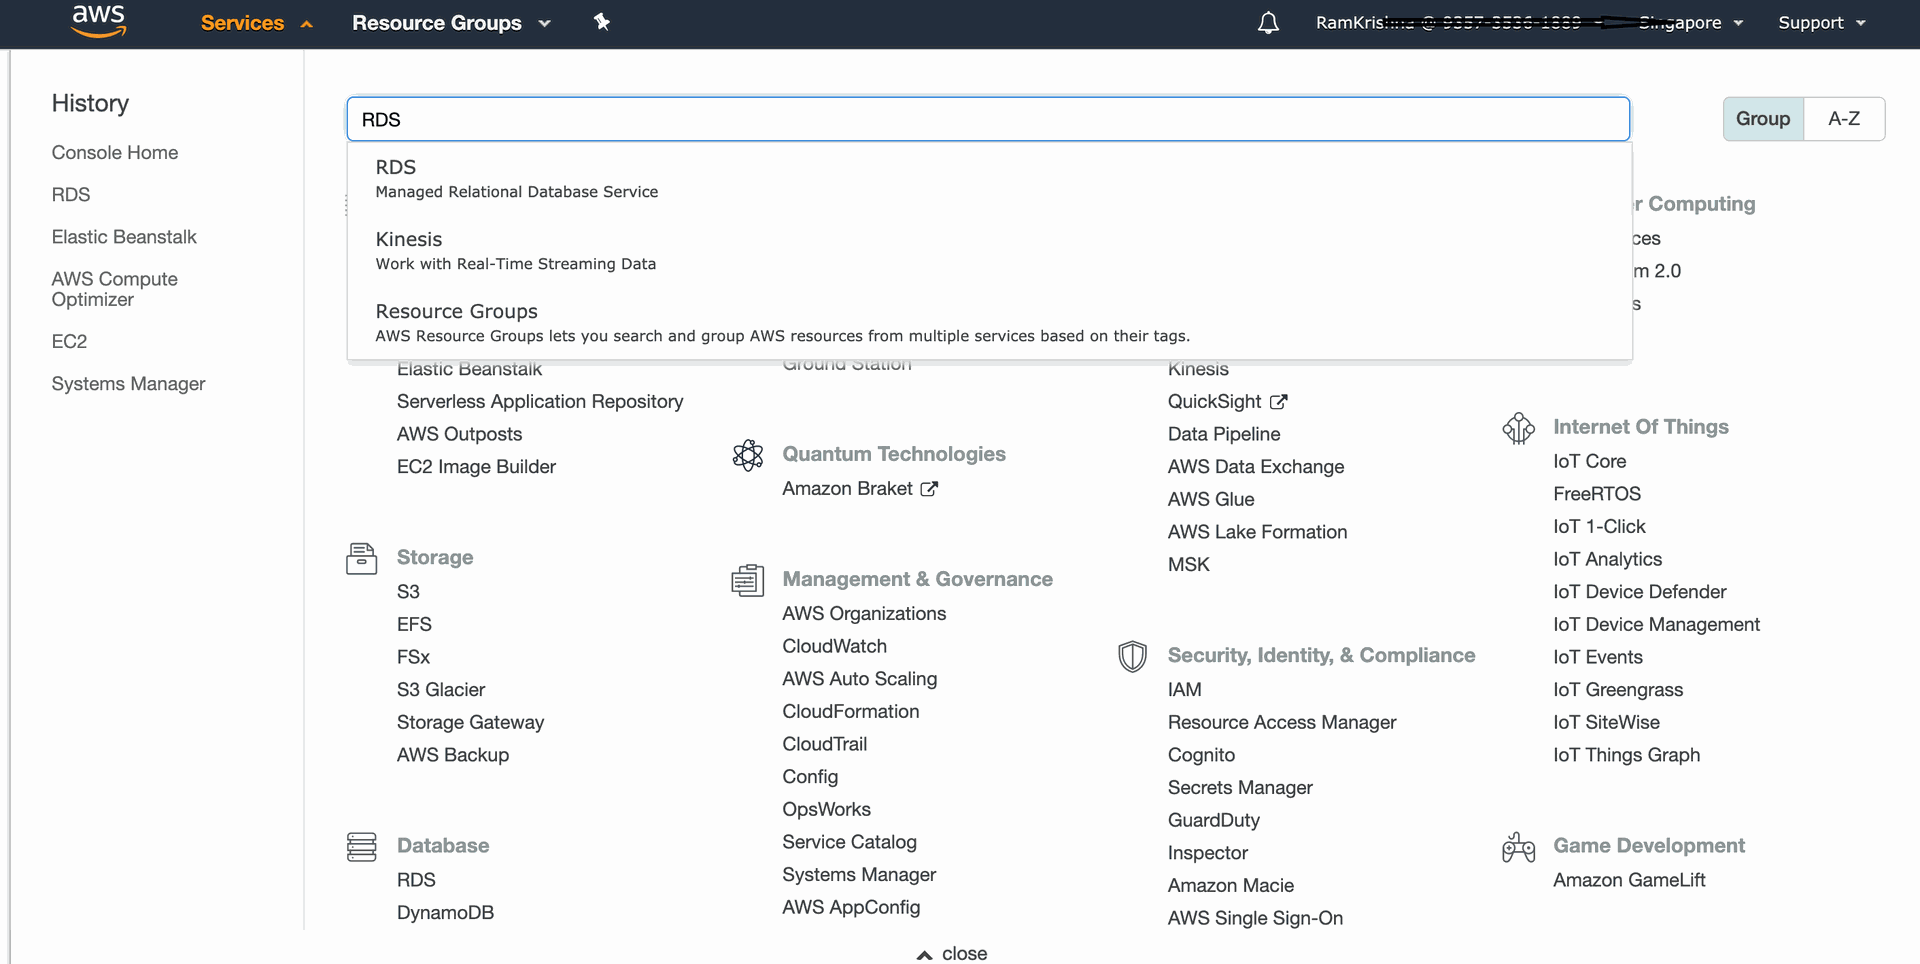Click the pin shortcuts icon
This screenshot has height=964, width=1920.
[x=602, y=22]
